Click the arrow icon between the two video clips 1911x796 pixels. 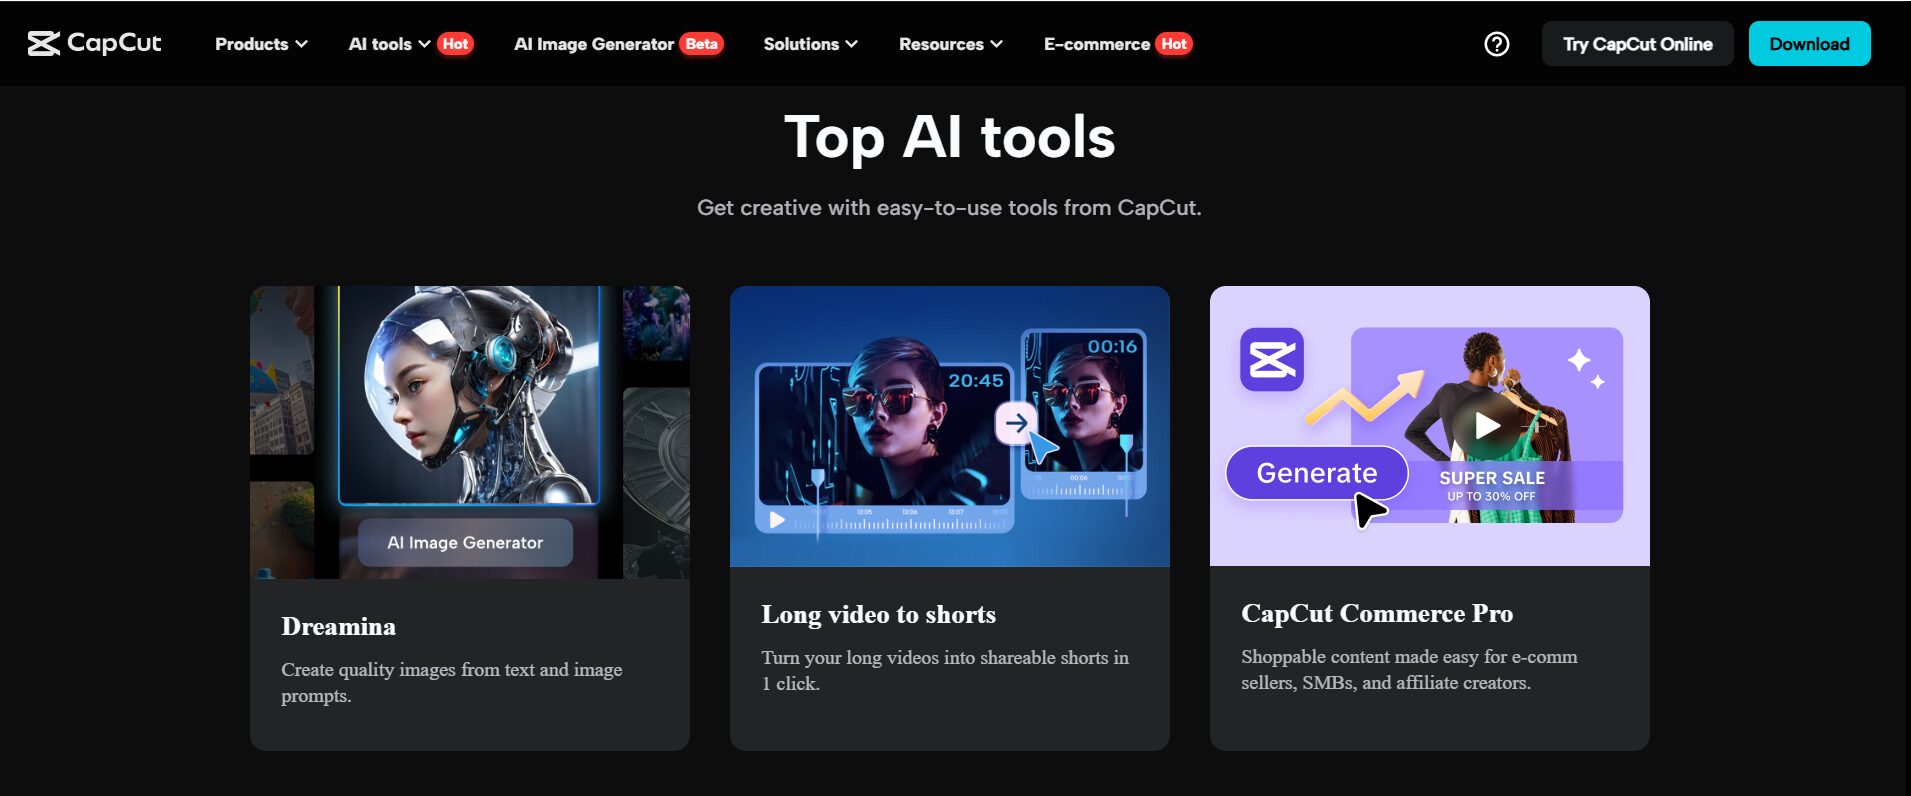[x=1016, y=423]
